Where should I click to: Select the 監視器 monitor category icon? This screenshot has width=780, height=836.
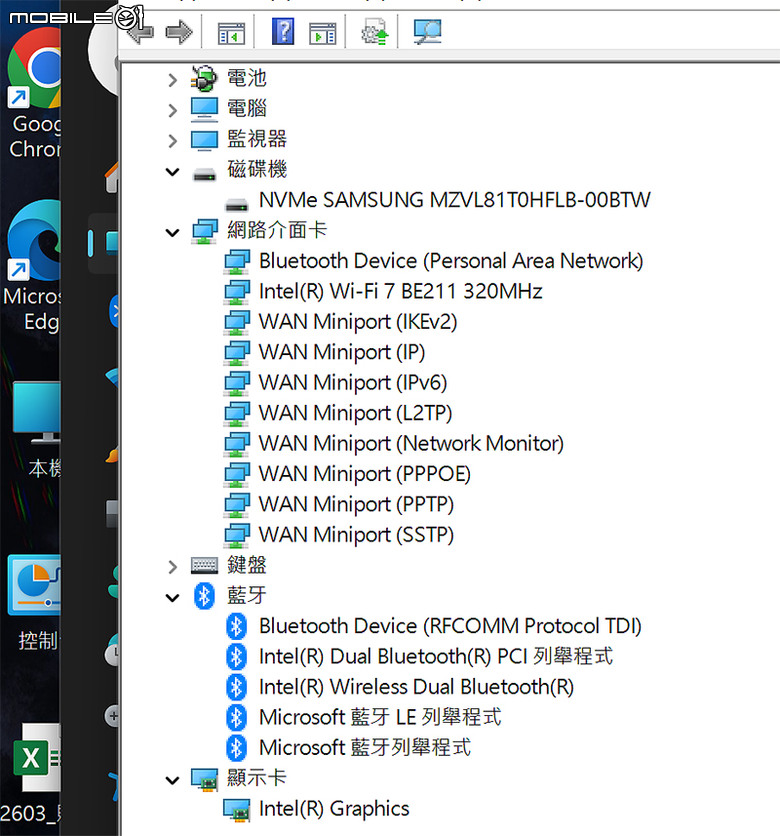205,140
